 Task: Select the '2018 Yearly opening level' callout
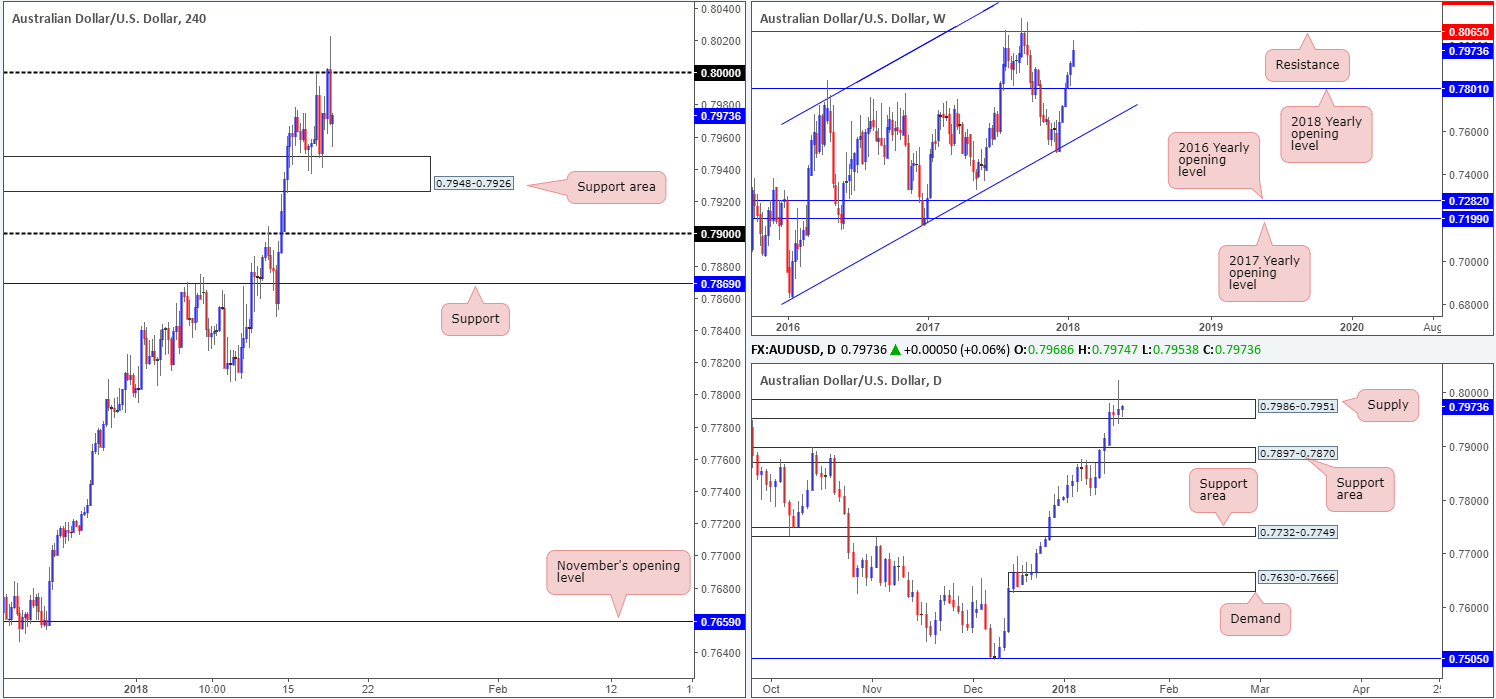pyautogui.click(x=1325, y=133)
